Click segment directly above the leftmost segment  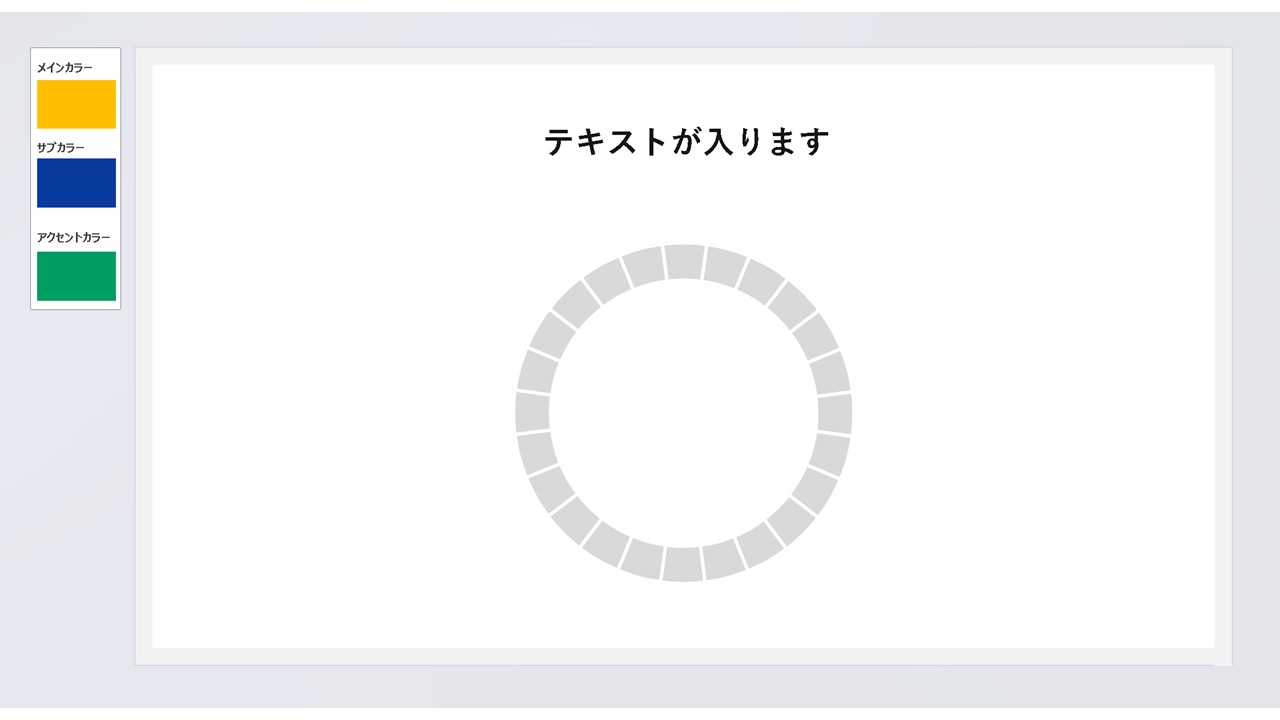537,372
